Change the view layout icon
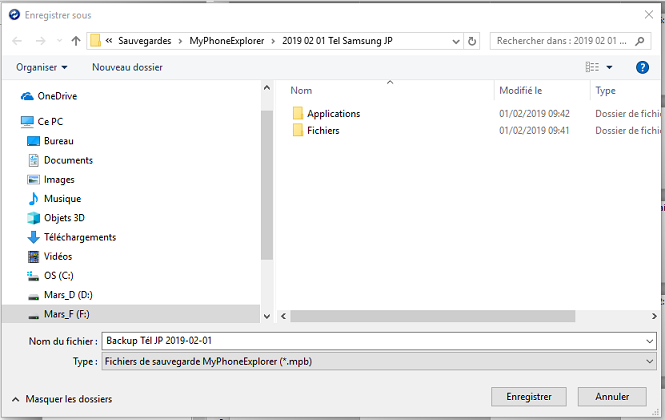Screen dimensions: 665x420 click(592, 67)
